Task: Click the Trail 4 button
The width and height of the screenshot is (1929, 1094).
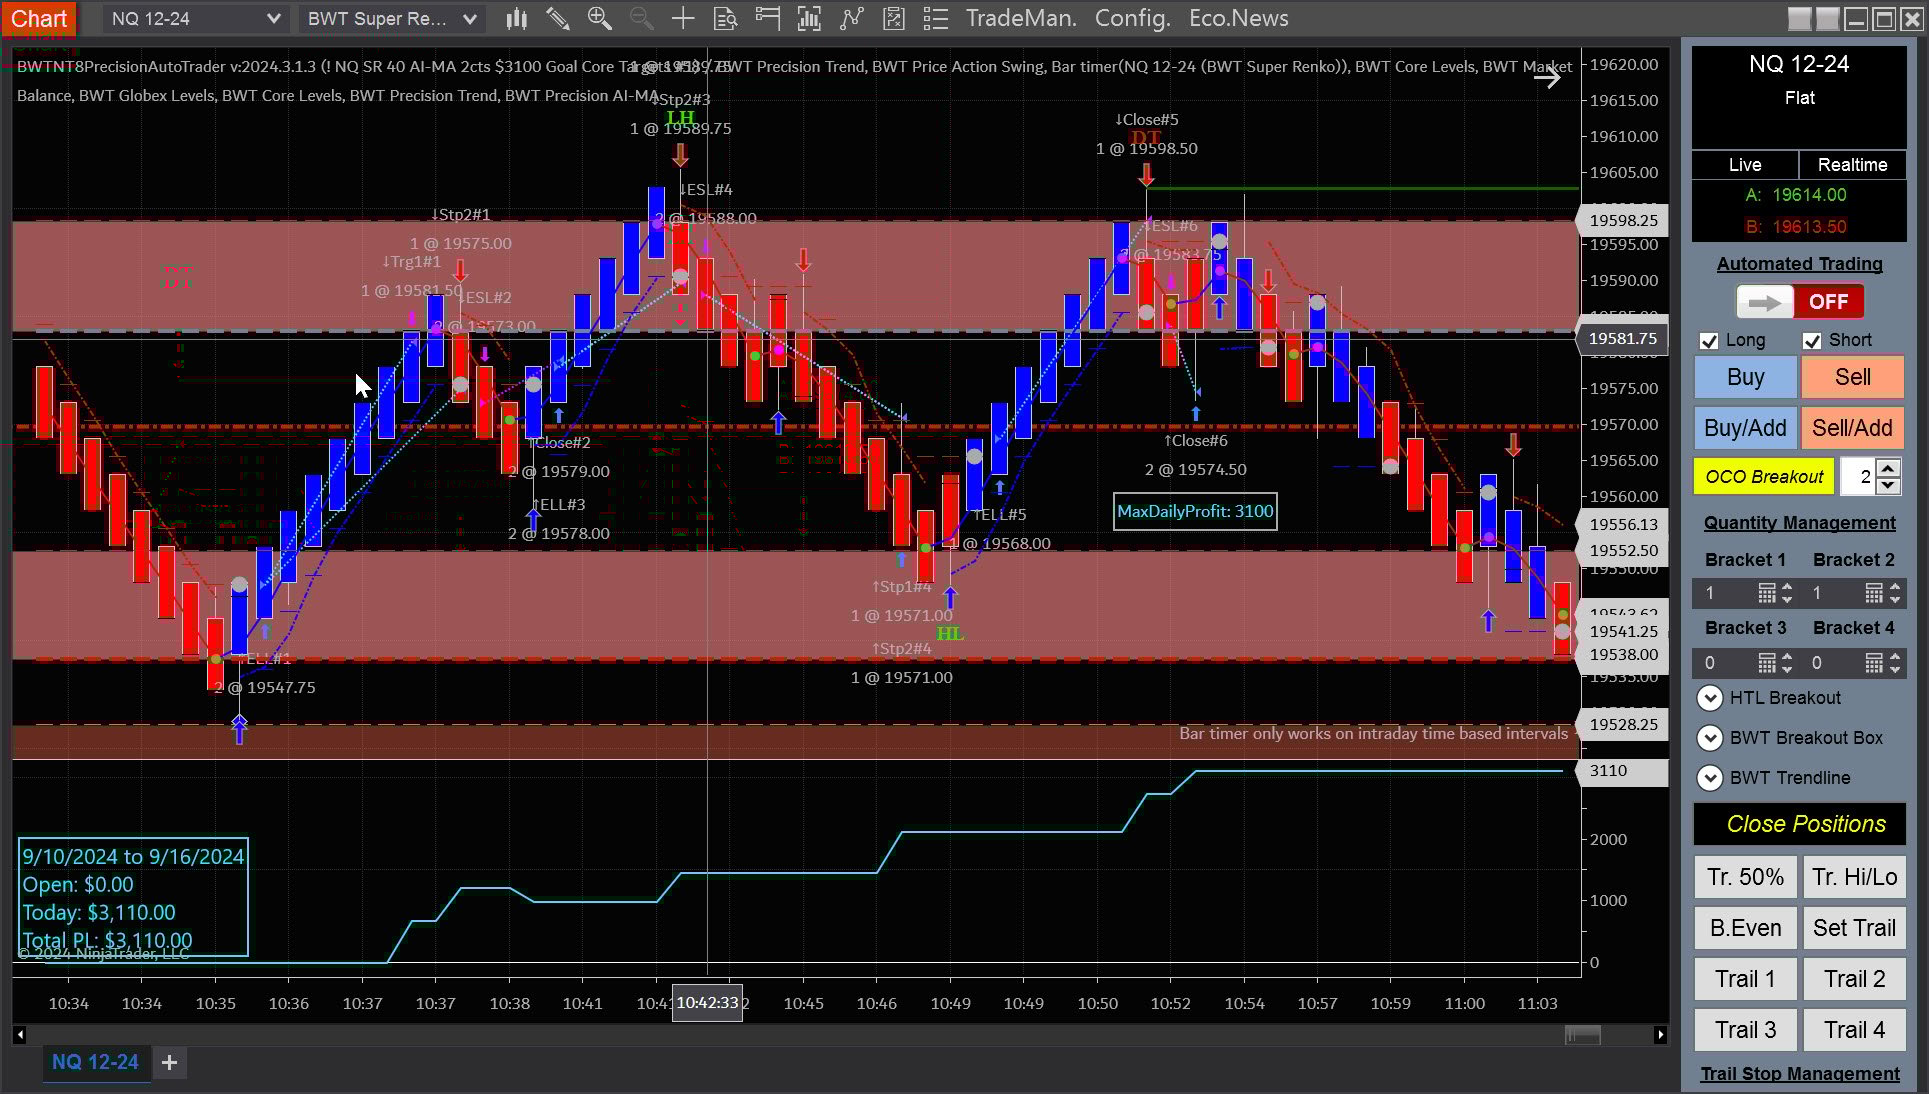Action: [x=1854, y=1030]
